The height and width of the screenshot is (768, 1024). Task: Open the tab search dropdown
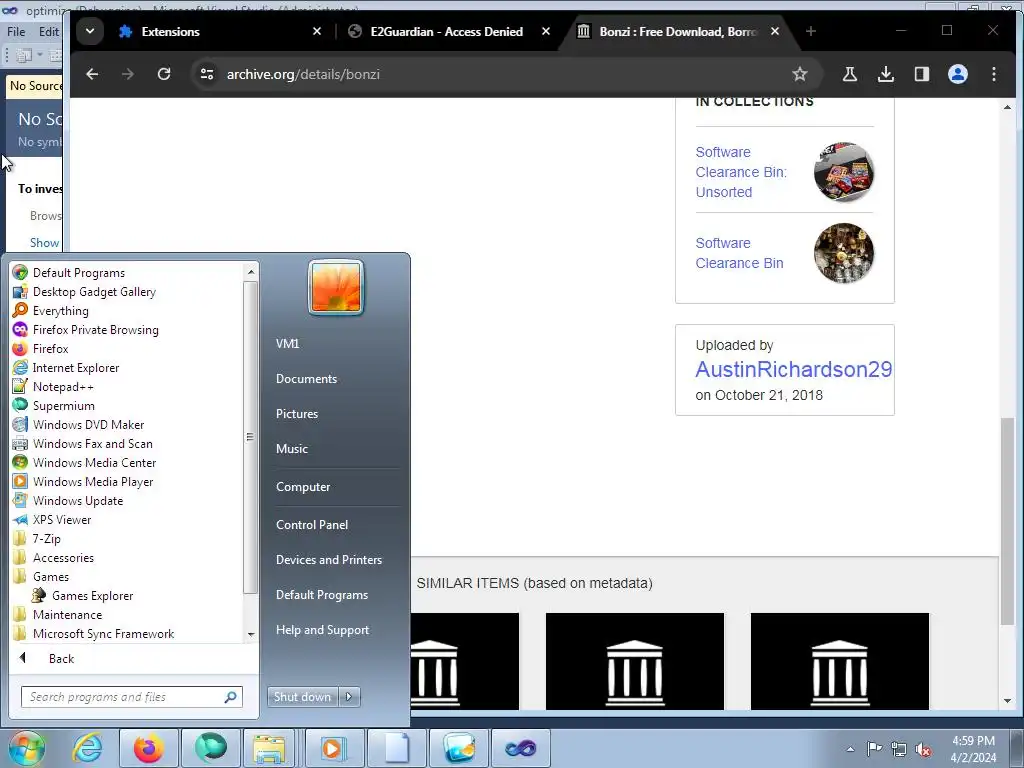pyautogui.click(x=90, y=31)
